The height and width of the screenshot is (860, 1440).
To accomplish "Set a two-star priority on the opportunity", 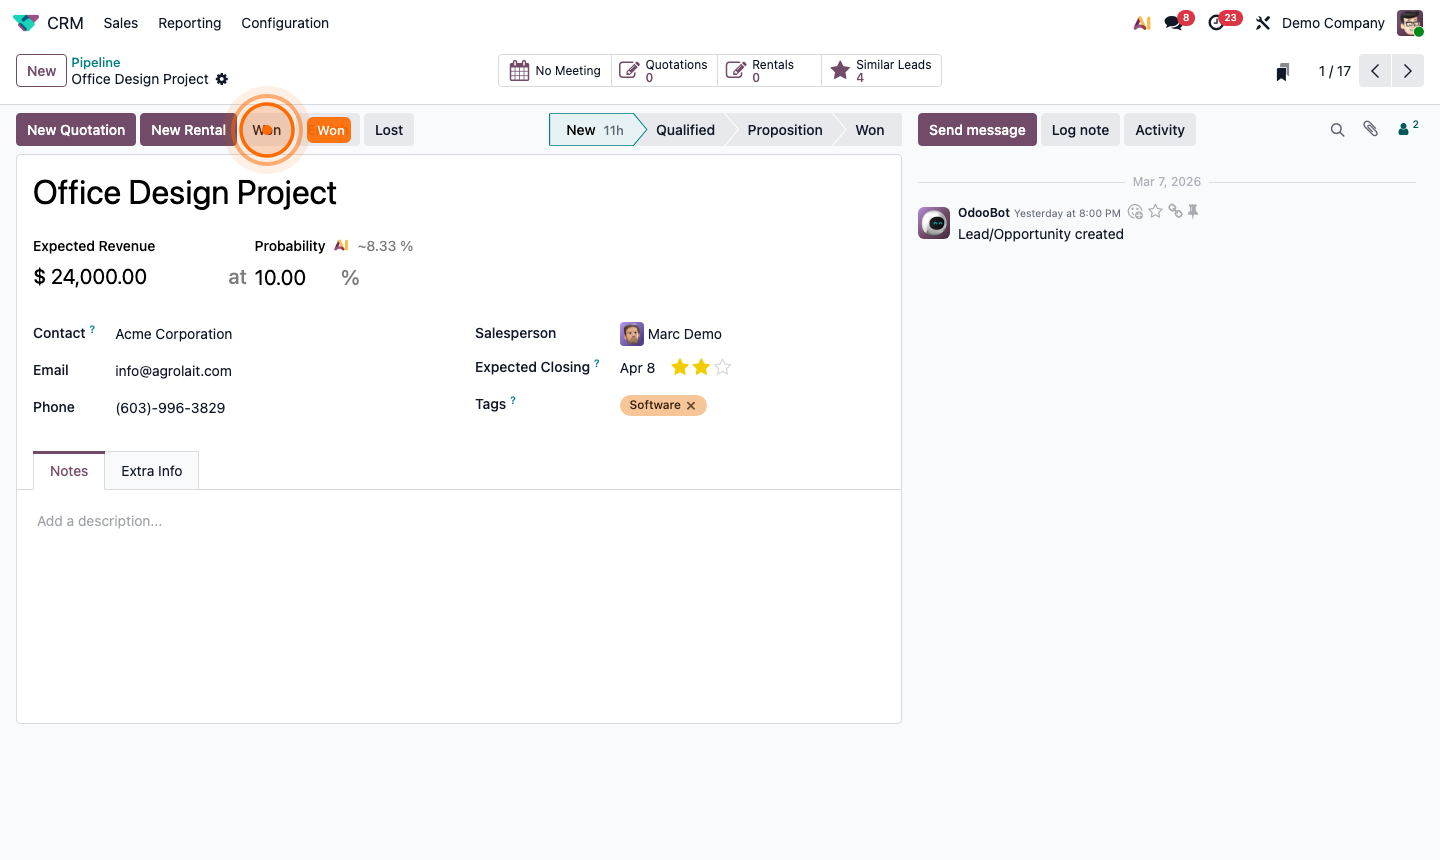I will pos(700,367).
